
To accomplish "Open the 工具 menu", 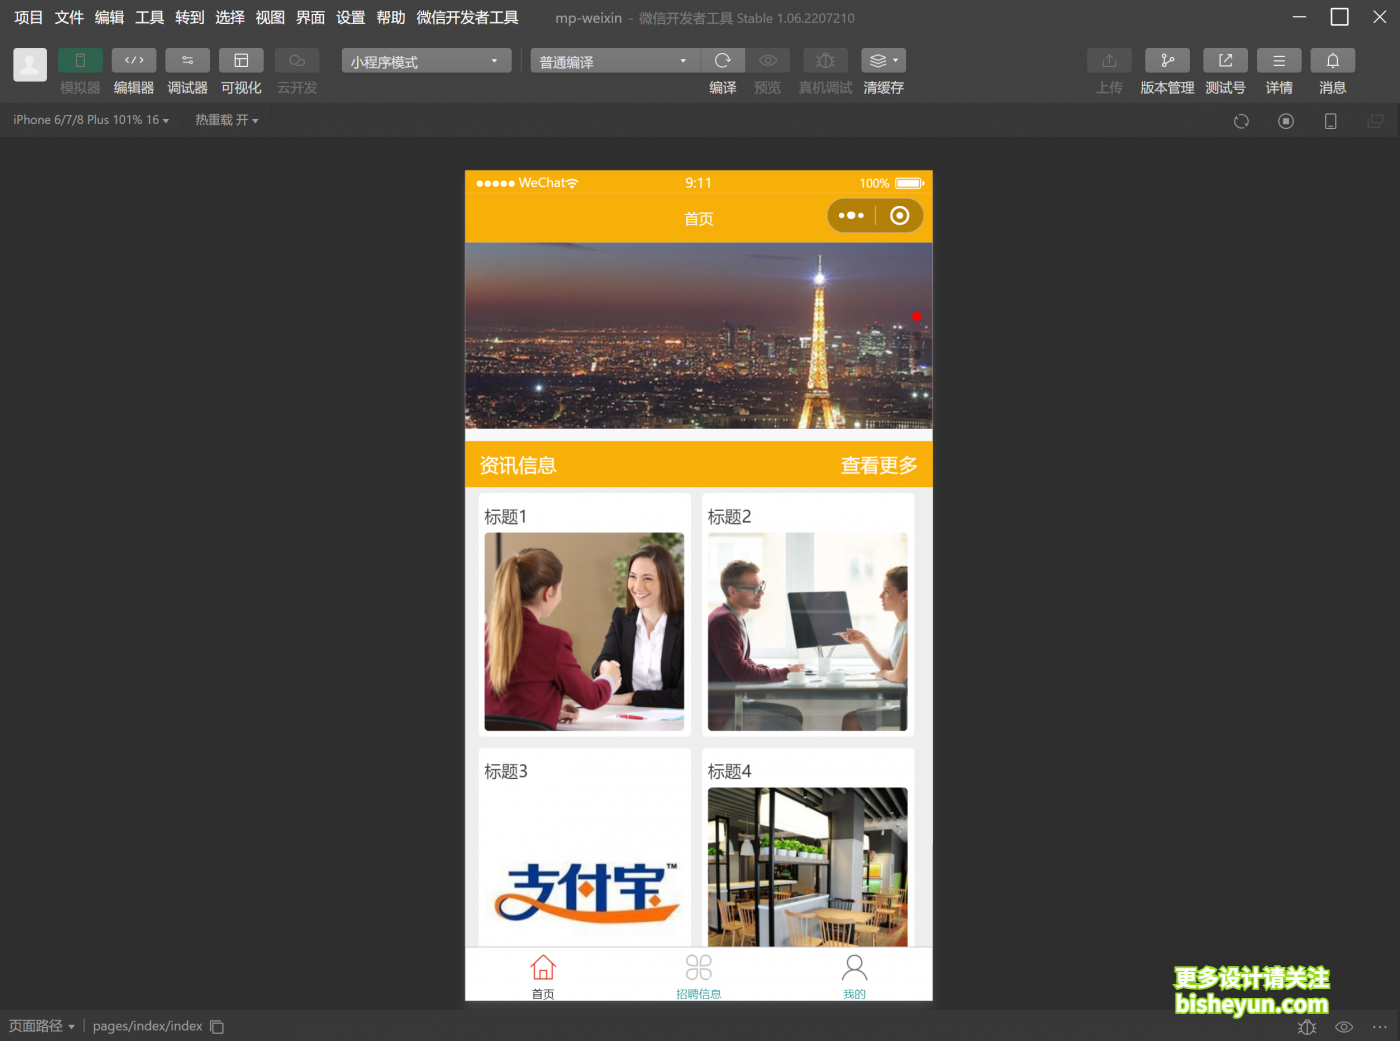I will [x=149, y=17].
